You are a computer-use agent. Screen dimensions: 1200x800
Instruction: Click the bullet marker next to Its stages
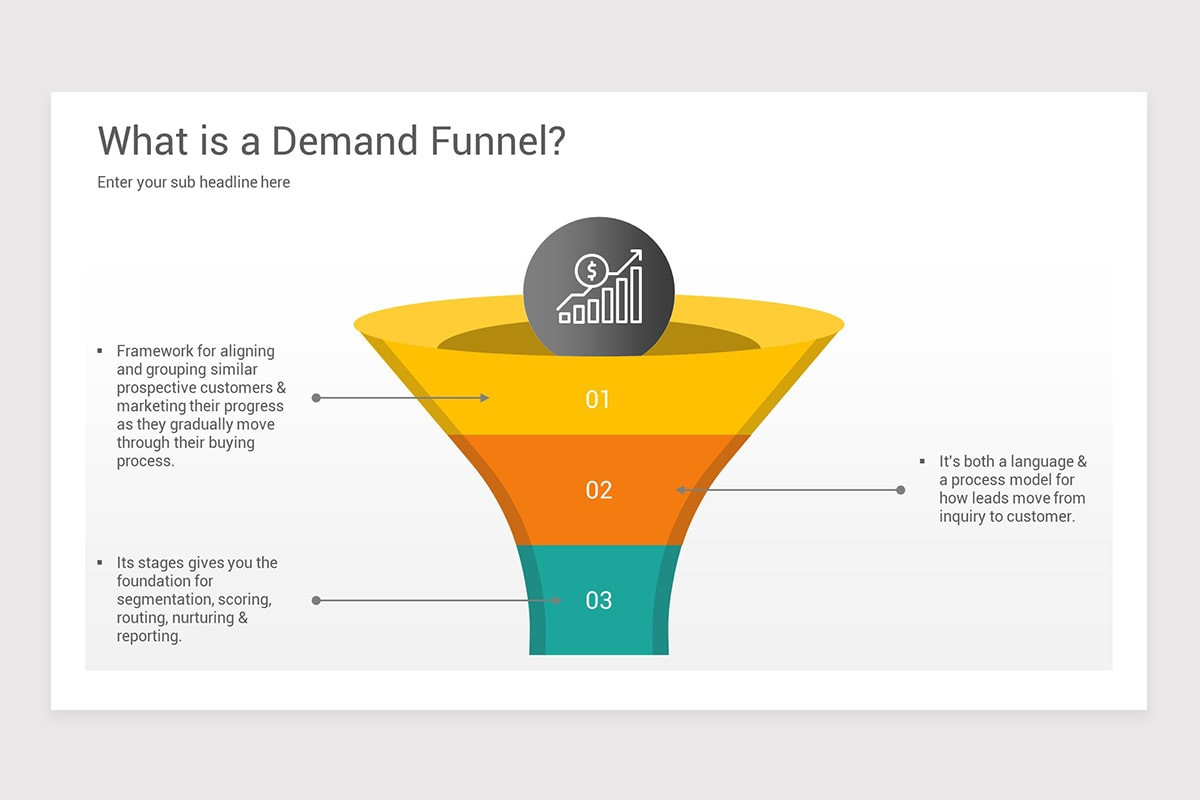(x=99, y=561)
